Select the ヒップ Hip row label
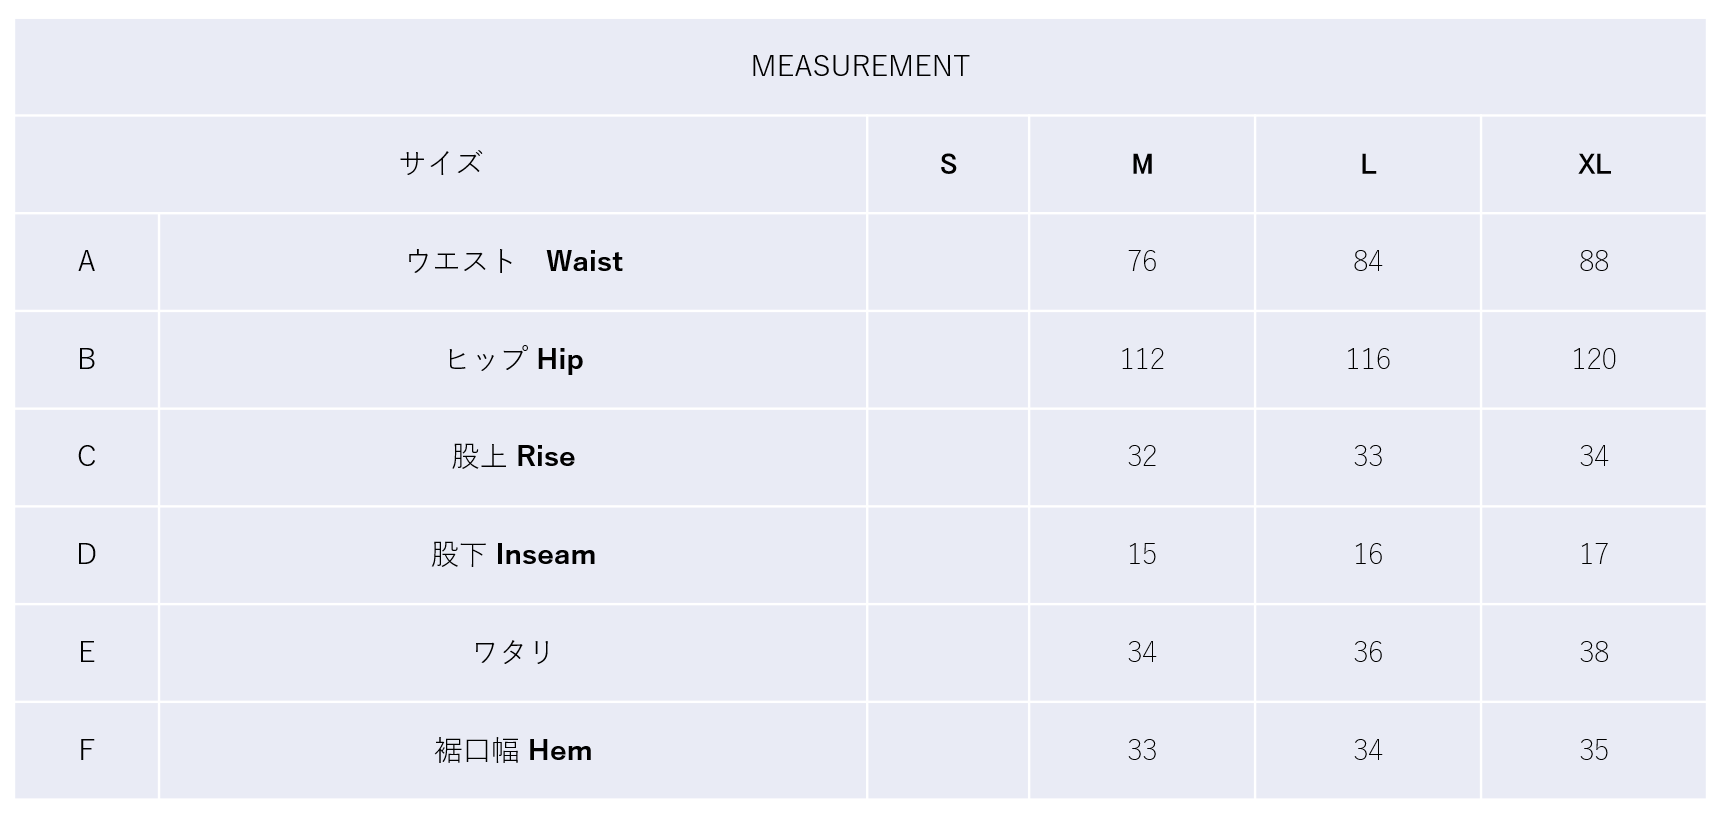1732x820 pixels. click(x=514, y=359)
